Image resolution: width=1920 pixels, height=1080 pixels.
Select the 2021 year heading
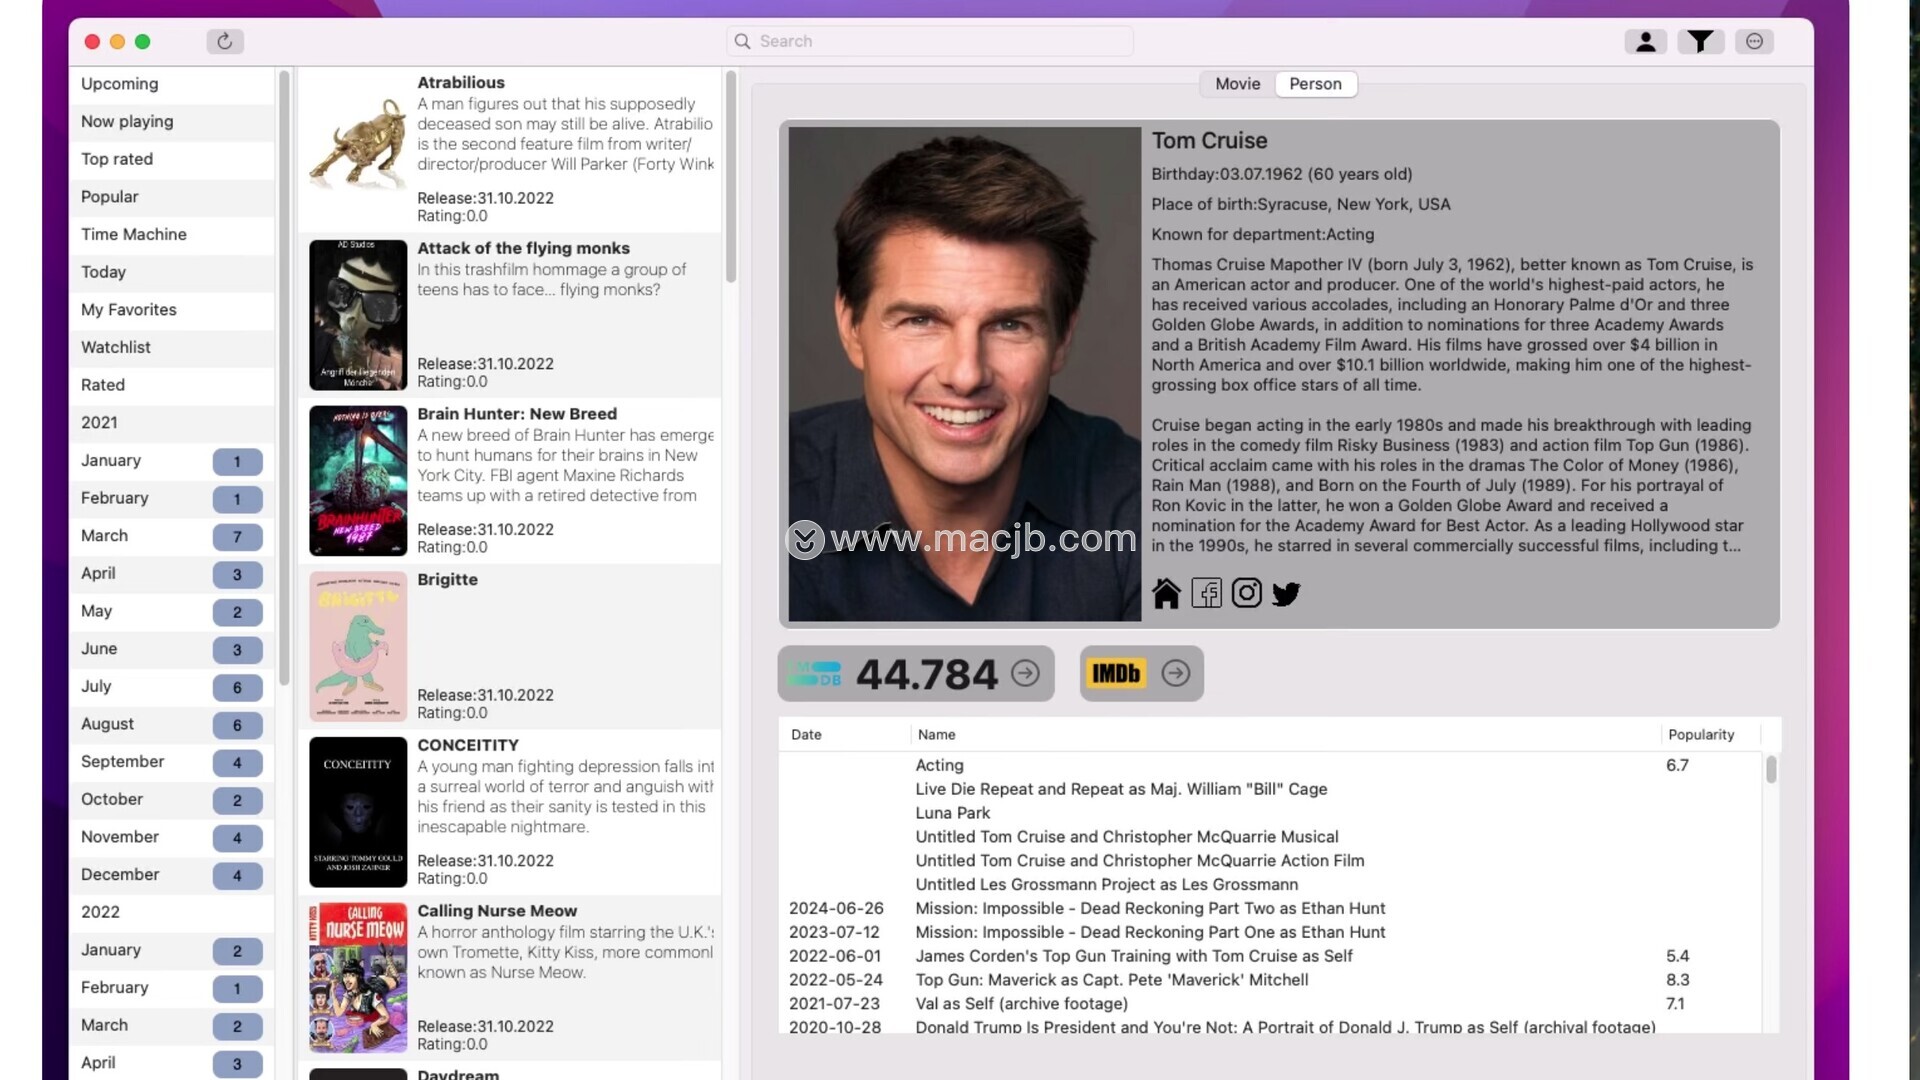172,423
